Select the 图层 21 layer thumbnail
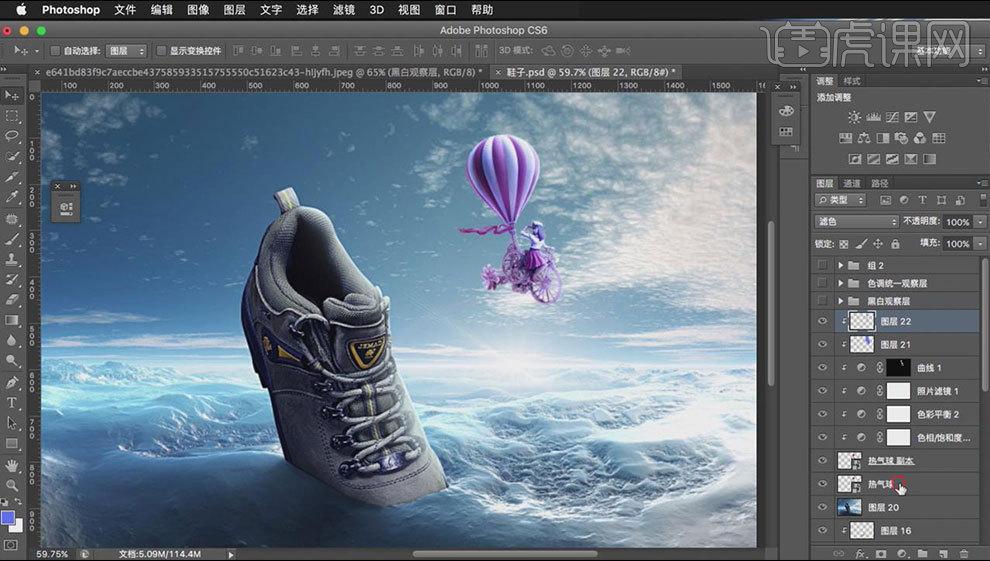Screen dimensions: 990x561 coord(862,344)
